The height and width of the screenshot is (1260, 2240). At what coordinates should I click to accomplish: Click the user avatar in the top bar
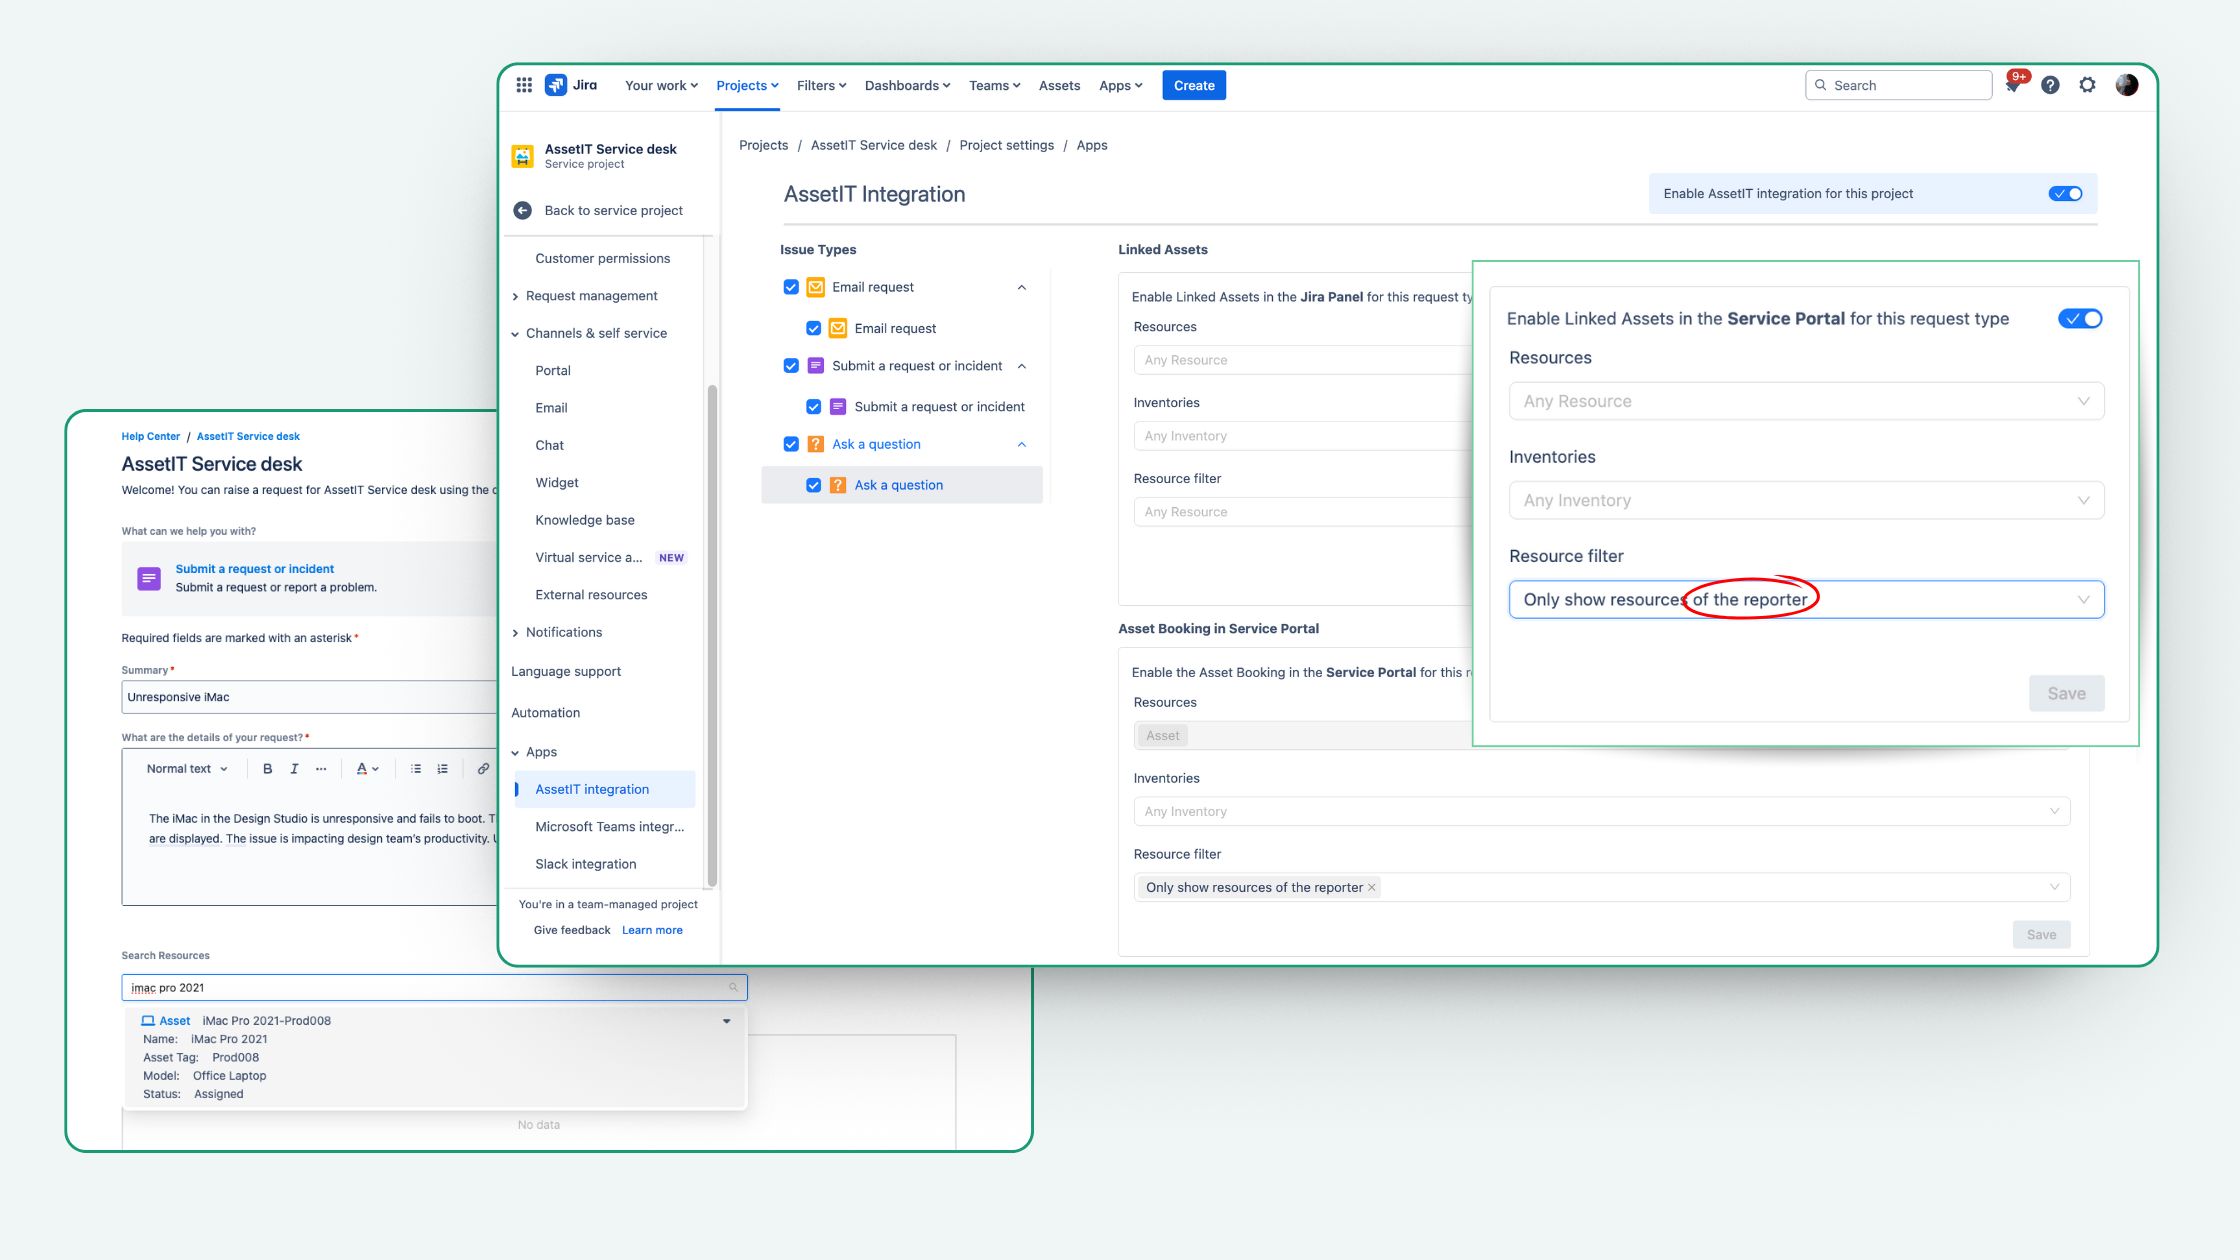(x=2127, y=85)
